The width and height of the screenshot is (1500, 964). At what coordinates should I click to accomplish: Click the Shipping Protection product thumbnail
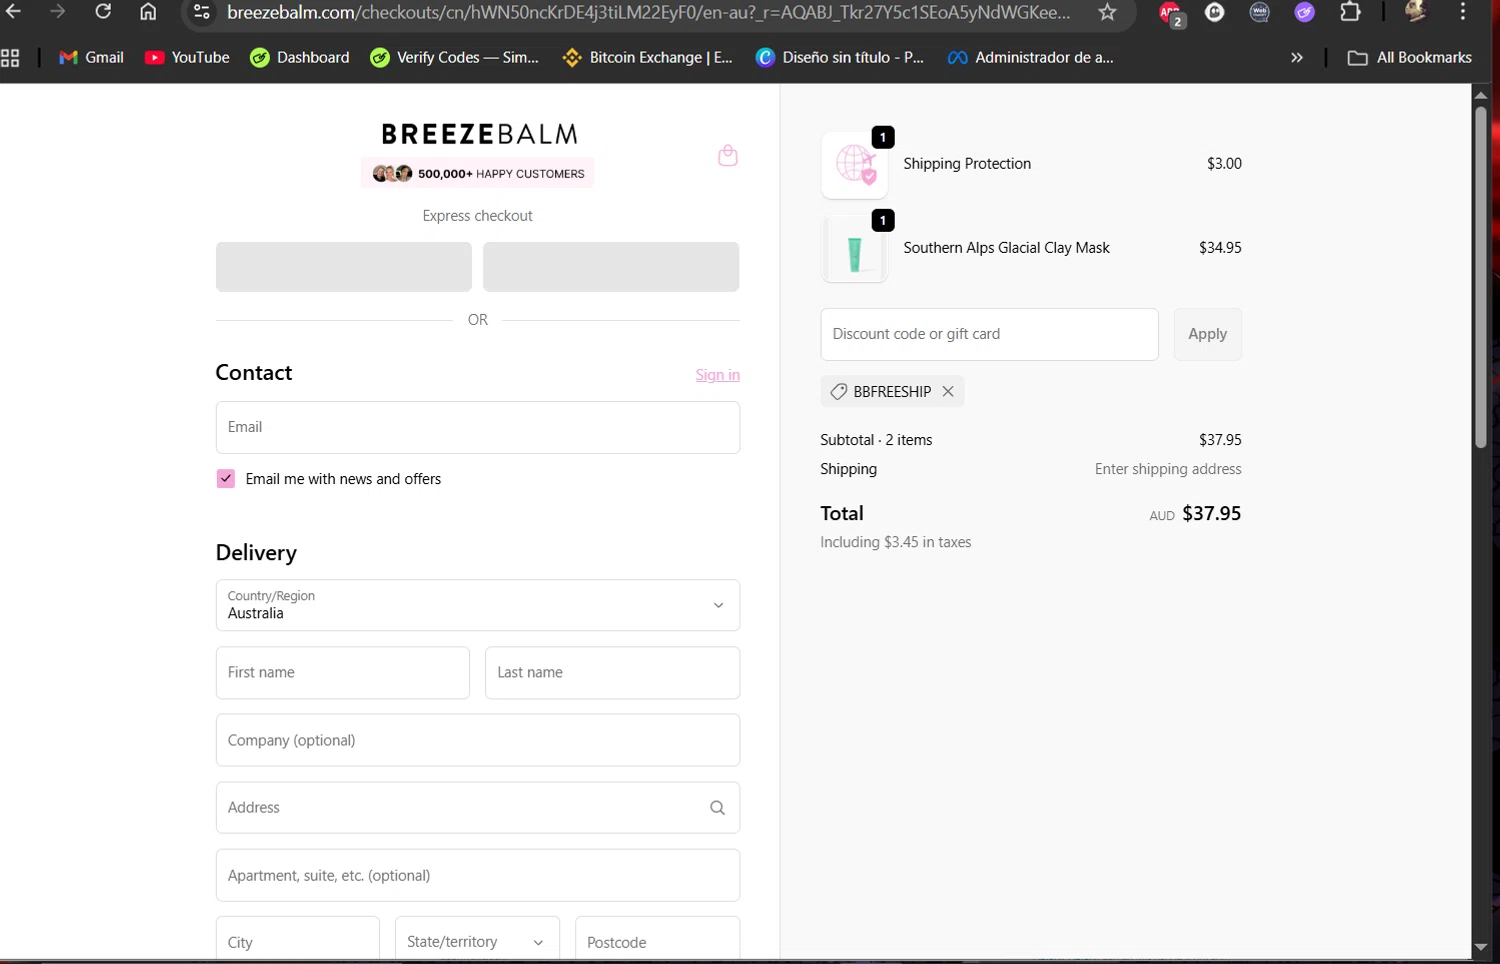tap(855, 165)
